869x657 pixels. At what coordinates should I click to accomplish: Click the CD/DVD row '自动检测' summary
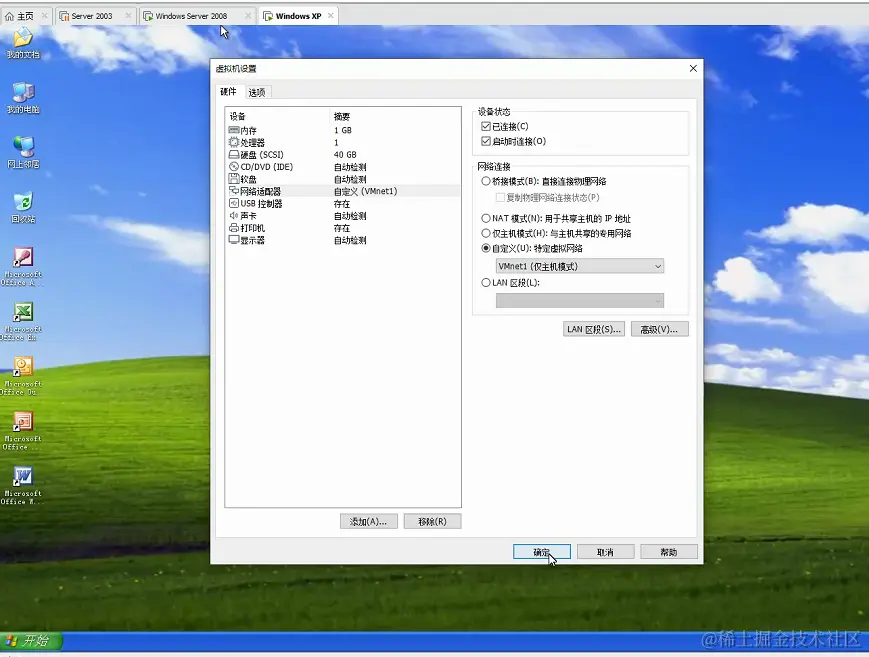pyautogui.click(x=350, y=167)
